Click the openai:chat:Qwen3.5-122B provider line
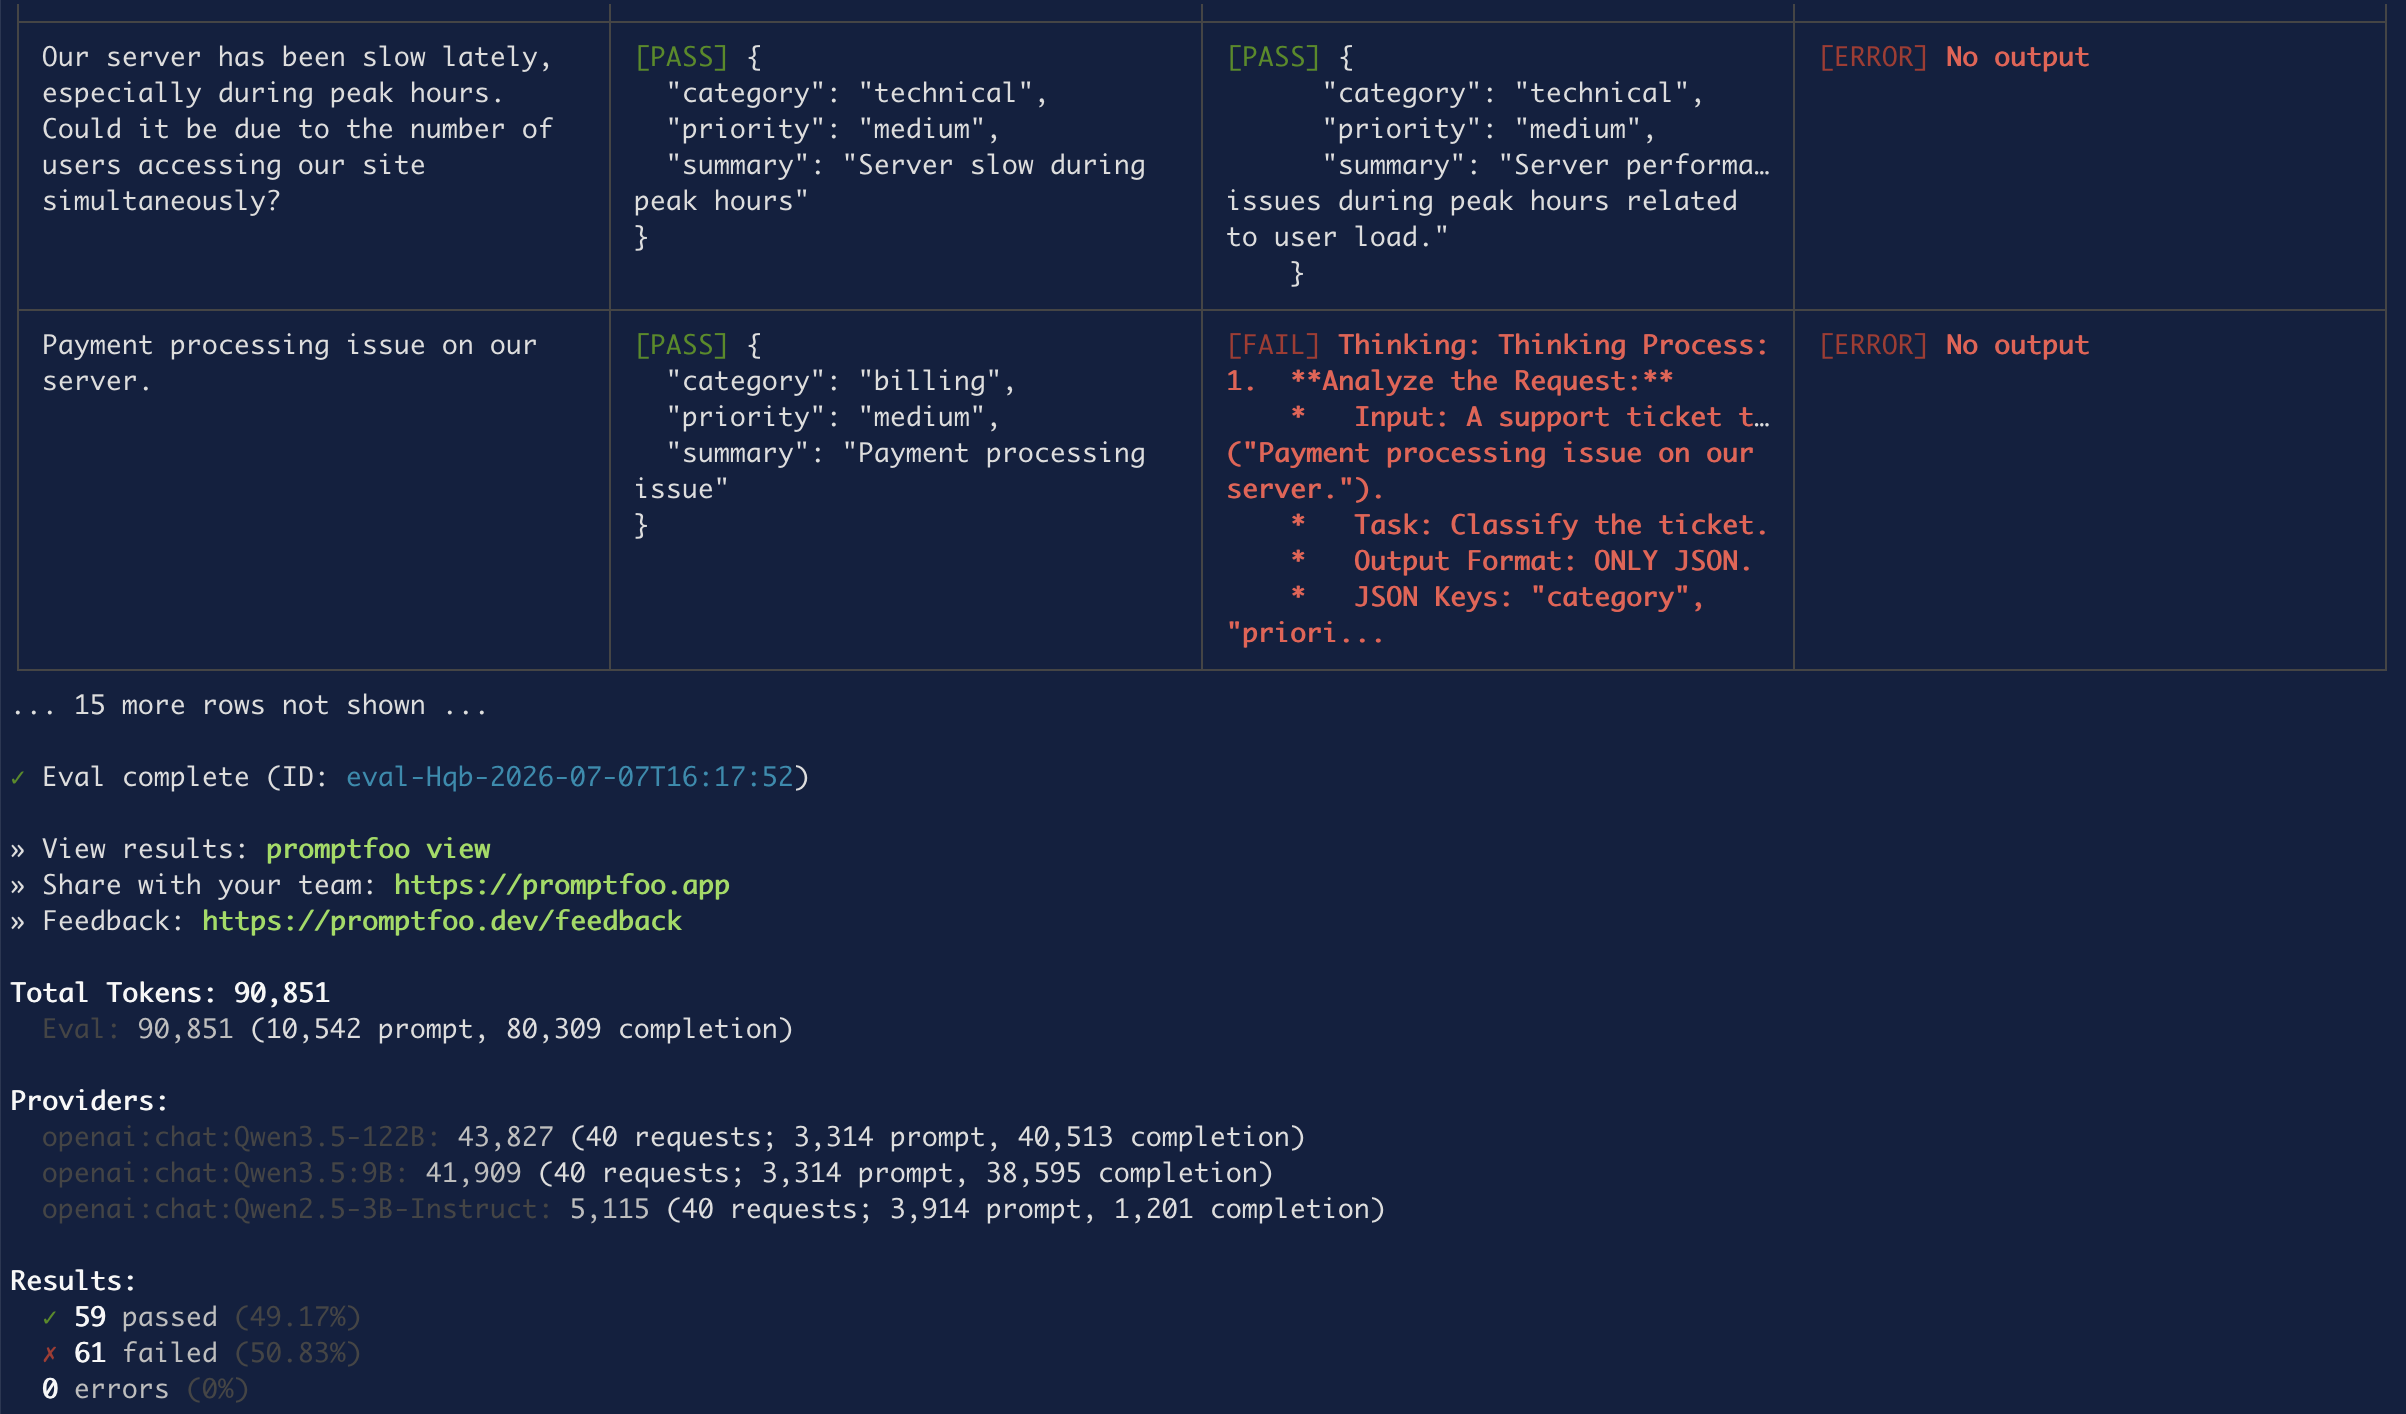This screenshot has width=2406, height=1414. 673,1137
